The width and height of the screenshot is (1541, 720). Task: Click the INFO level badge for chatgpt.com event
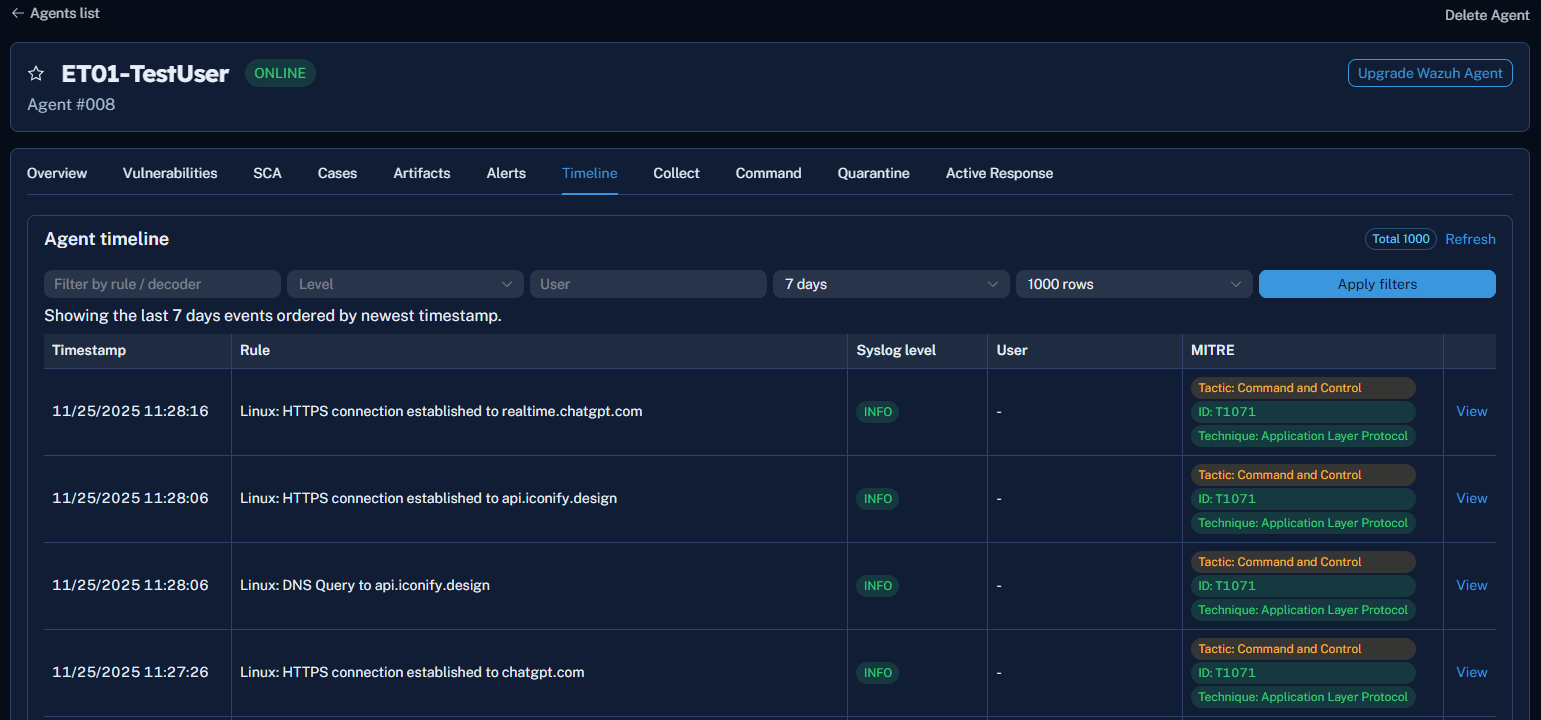pos(877,673)
